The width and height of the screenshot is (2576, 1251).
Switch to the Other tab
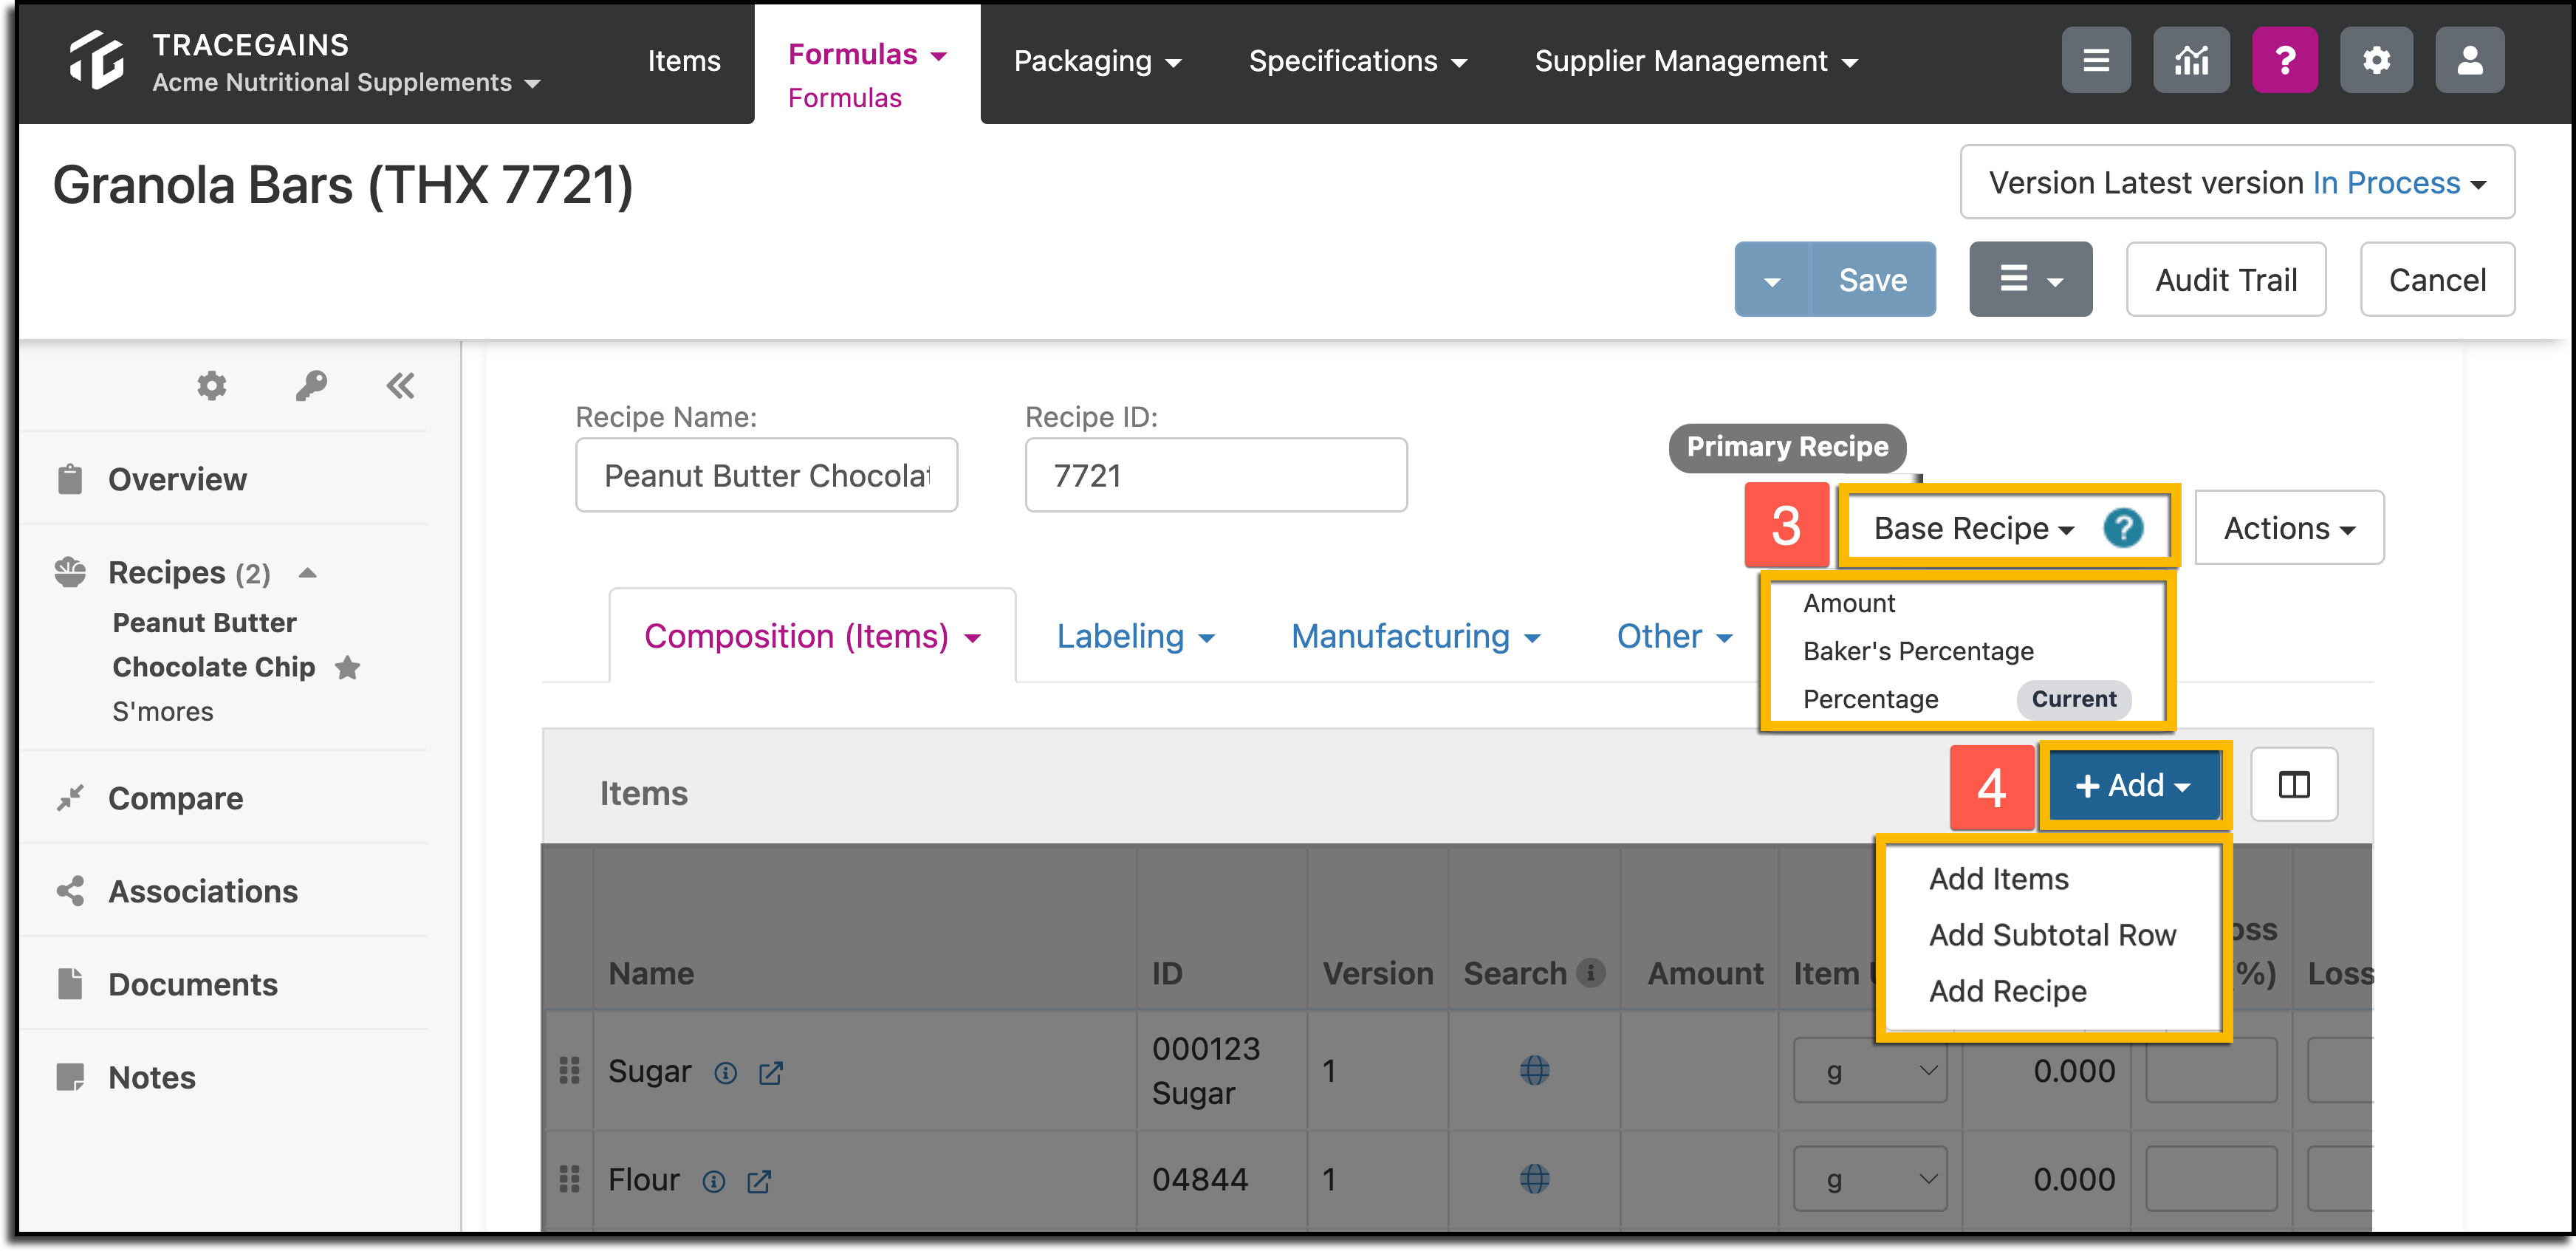click(1674, 636)
